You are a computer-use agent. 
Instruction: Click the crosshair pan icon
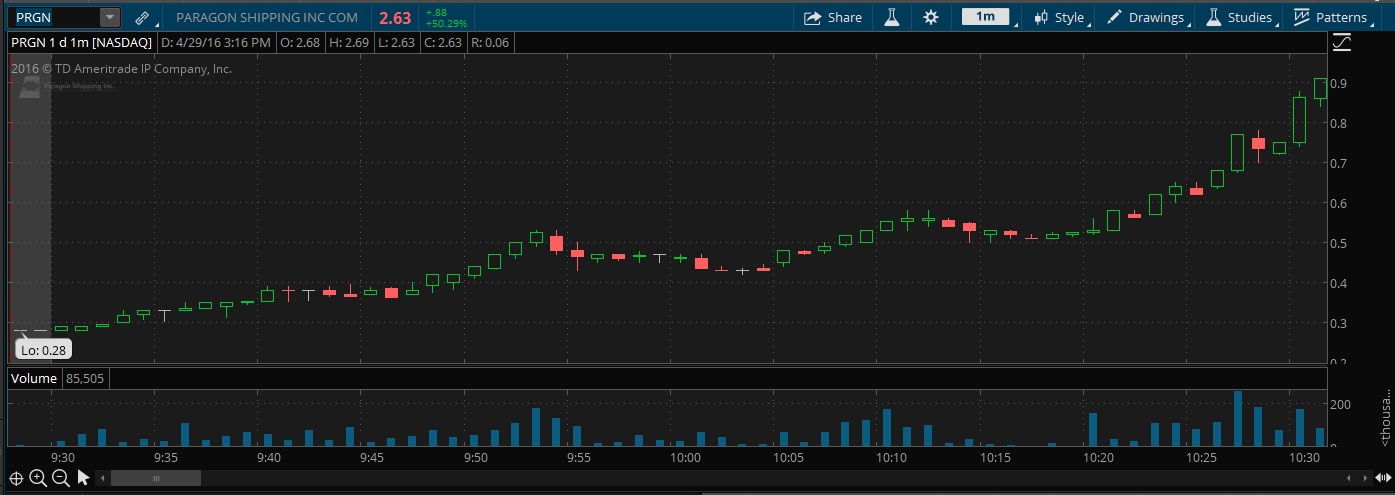pyautogui.click(x=15, y=478)
